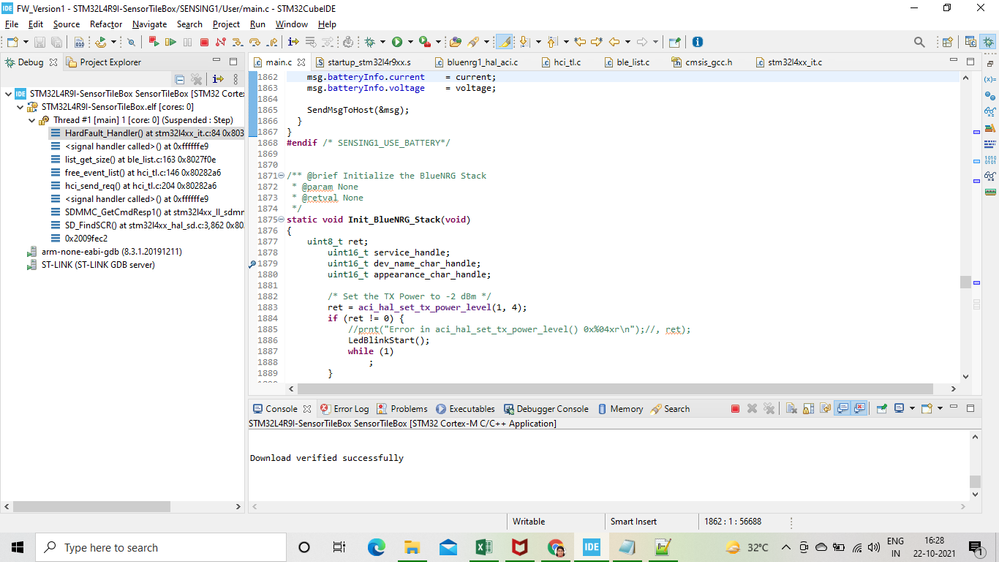Open the Navigate menu
The image size is (999, 562).
tap(149, 24)
